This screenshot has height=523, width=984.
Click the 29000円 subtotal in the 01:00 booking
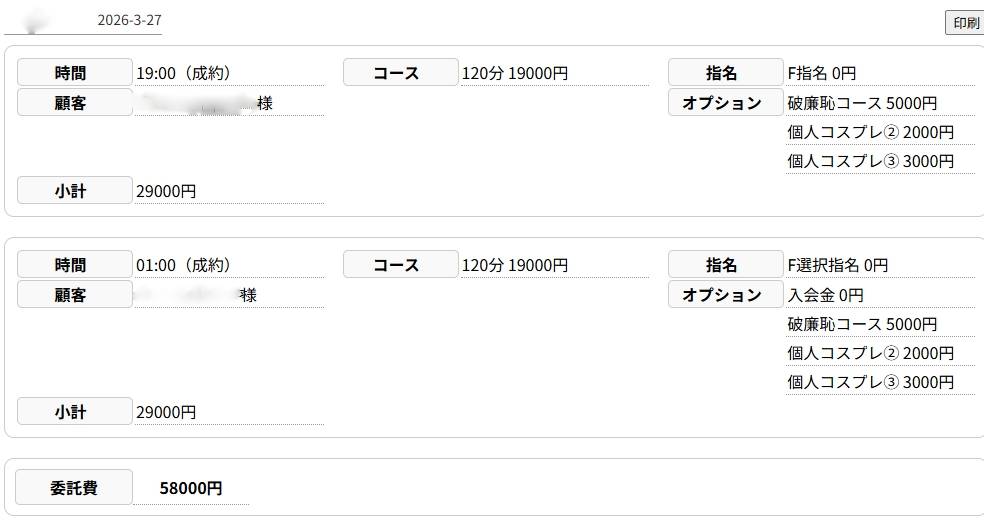pyautogui.click(x=166, y=412)
